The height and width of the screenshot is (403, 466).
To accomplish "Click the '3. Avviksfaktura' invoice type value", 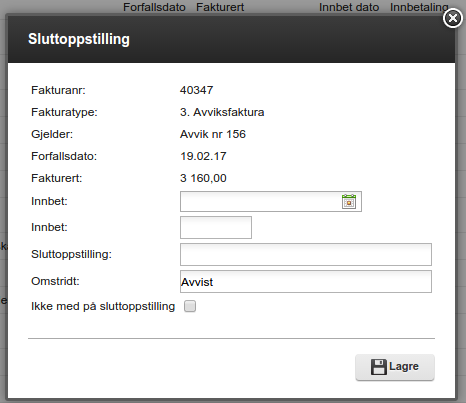I will (x=222, y=112).
